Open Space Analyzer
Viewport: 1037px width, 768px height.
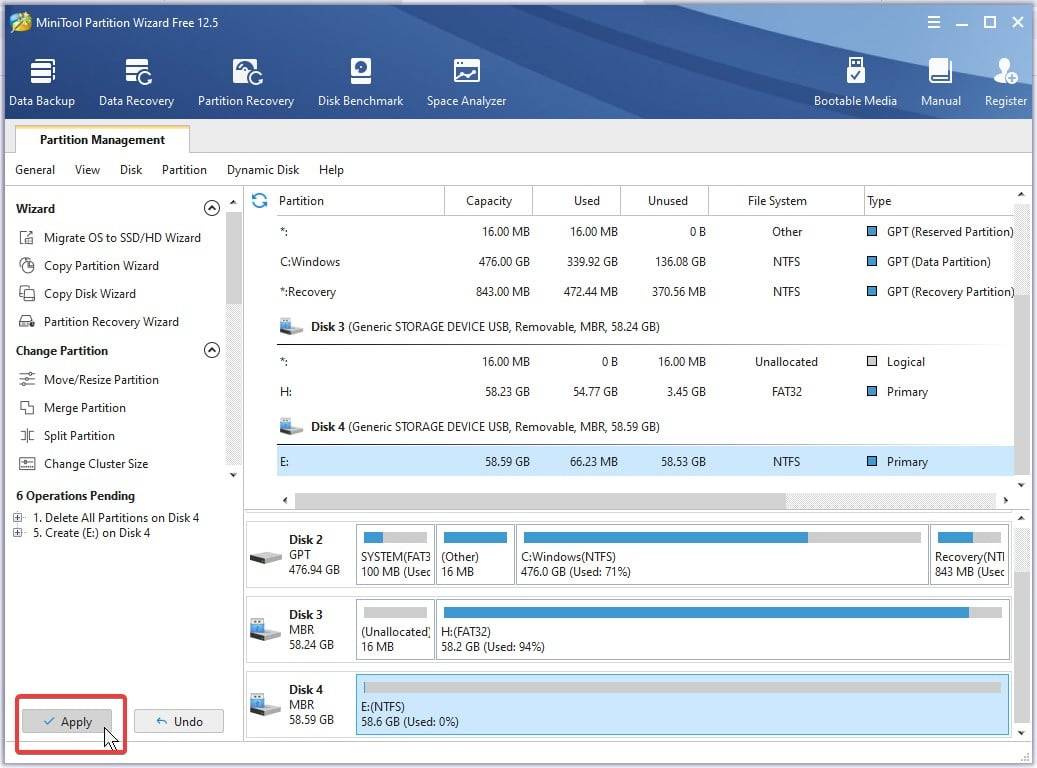[466, 82]
